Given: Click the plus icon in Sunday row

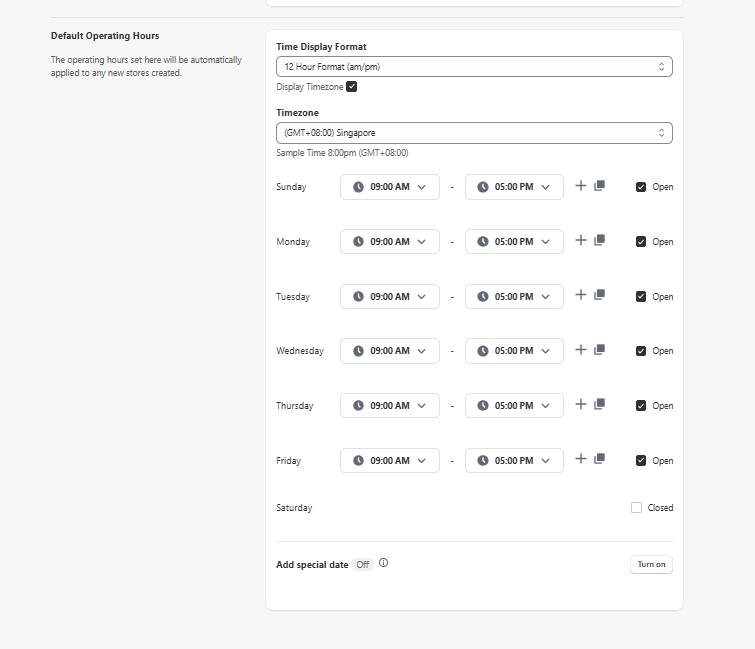Looking at the screenshot, I should 581,186.
